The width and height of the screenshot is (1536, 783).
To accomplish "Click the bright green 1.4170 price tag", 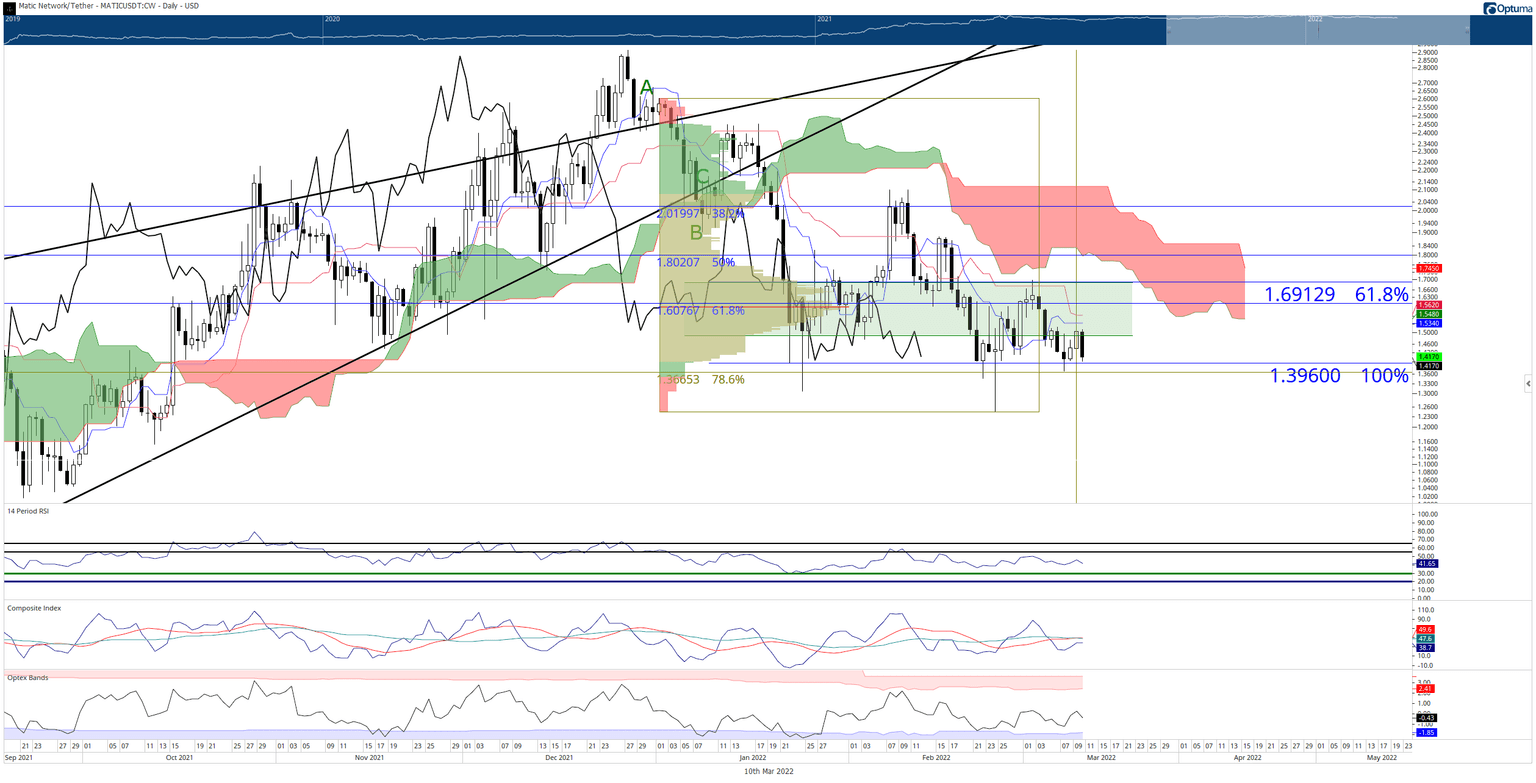I will coord(1428,356).
